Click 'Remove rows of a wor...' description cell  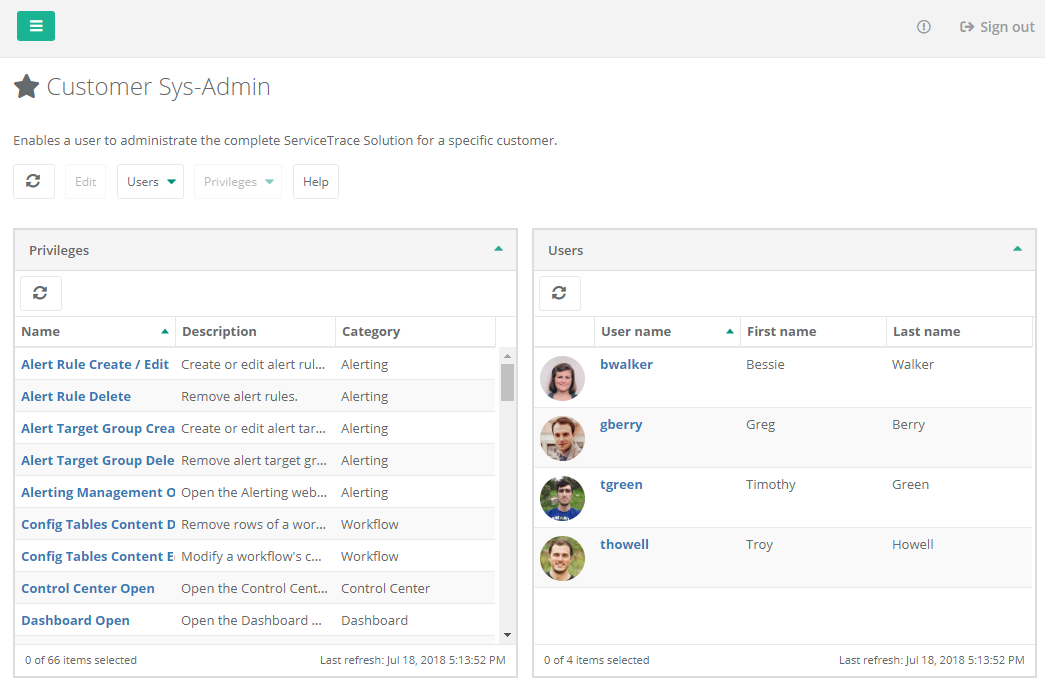coord(253,524)
